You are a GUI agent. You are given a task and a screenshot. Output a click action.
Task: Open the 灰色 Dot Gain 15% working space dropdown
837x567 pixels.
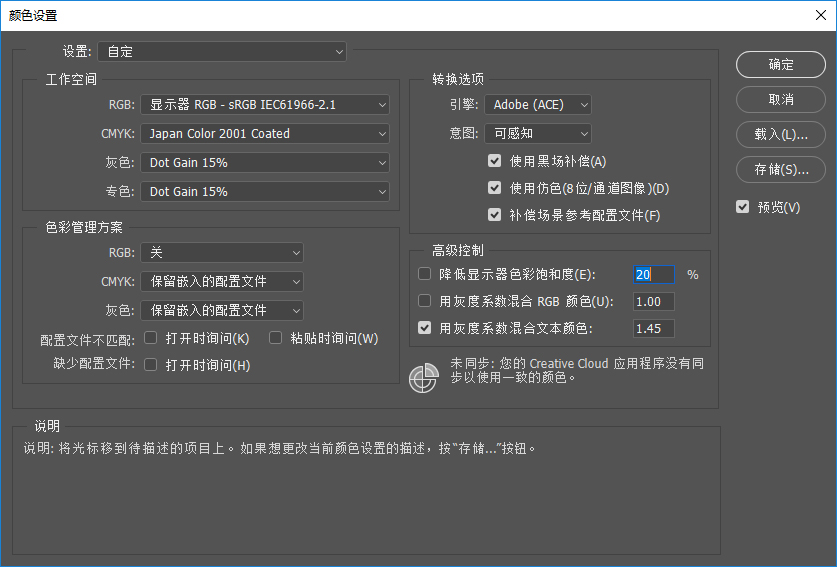pyautogui.click(x=265, y=162)
